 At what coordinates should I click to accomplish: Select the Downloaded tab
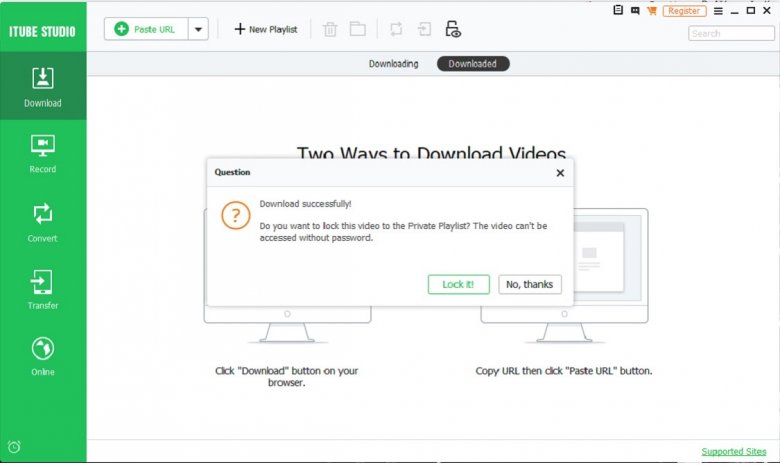(x=472, y=64)
